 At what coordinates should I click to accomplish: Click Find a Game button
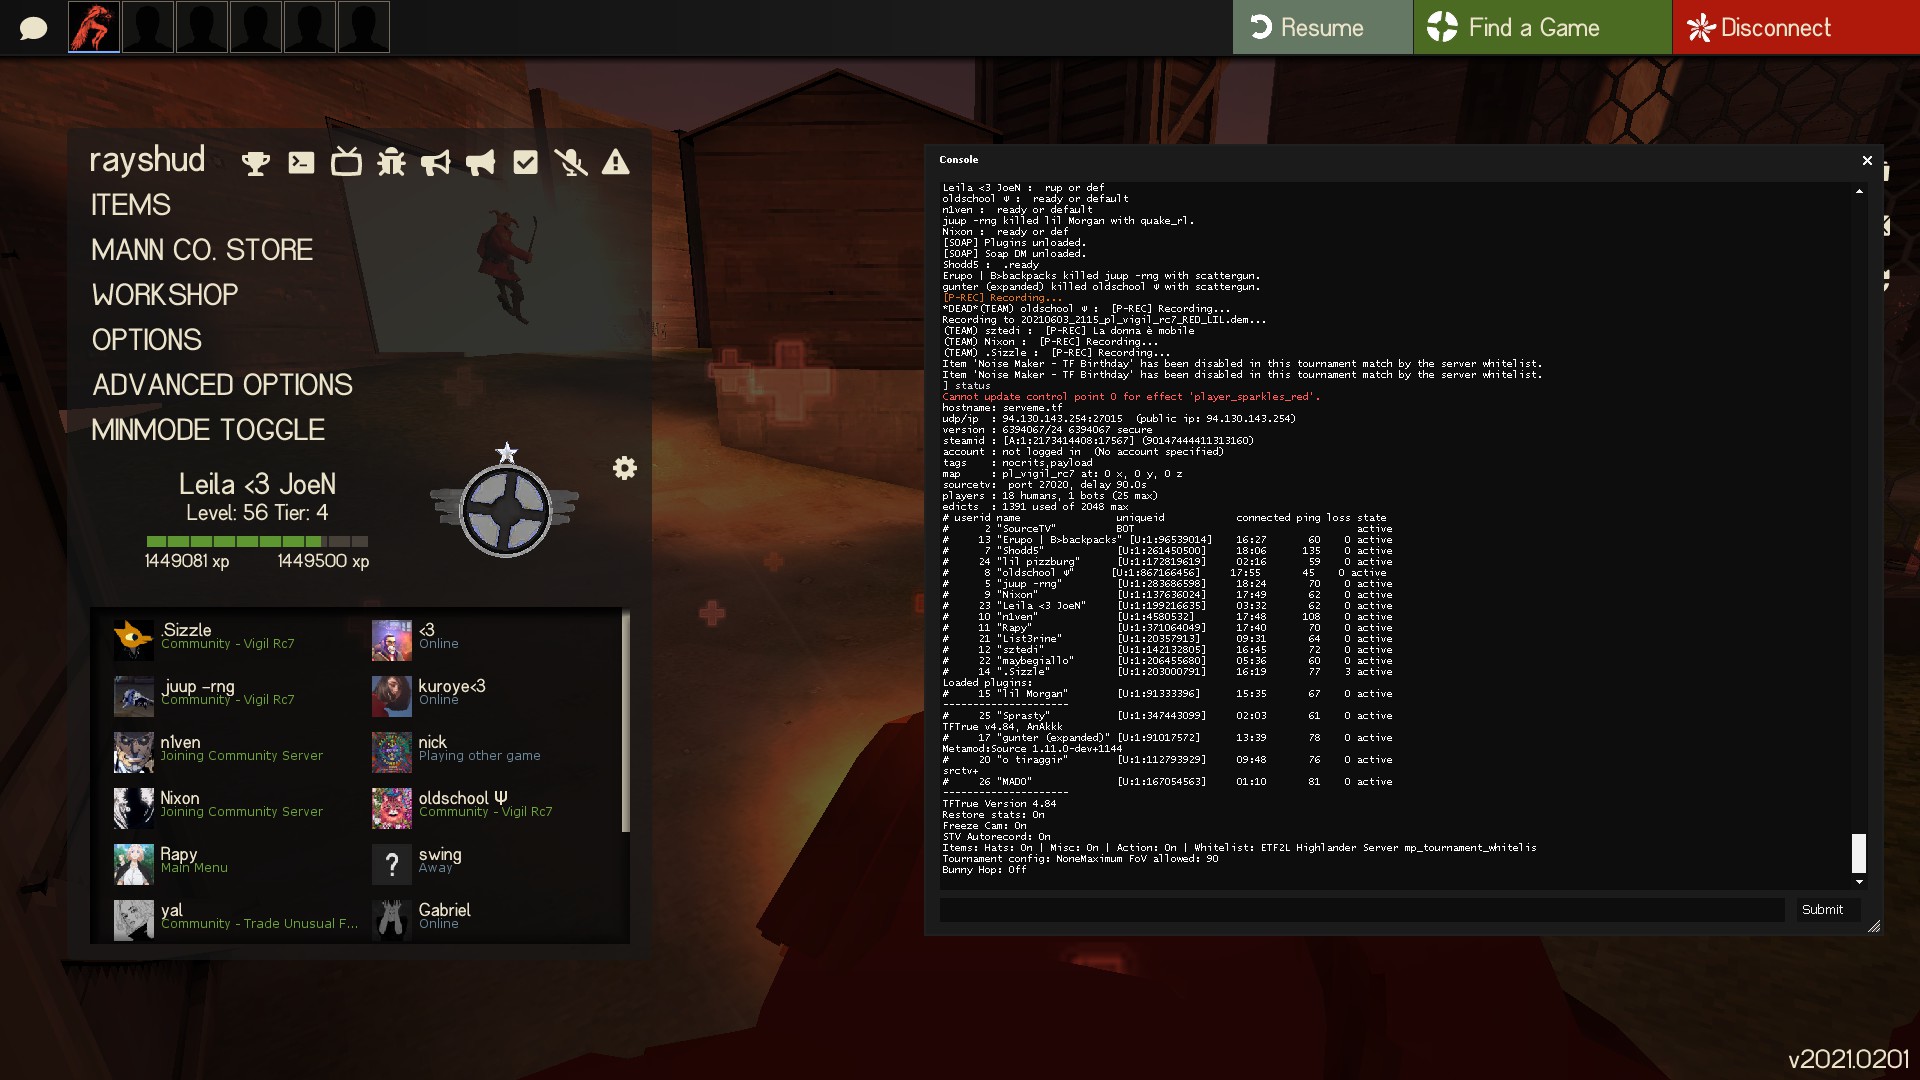[x=1542, y=27]
